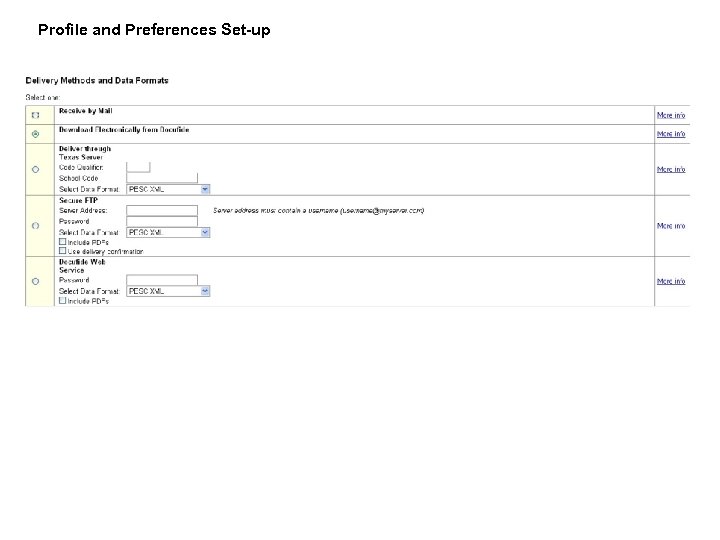This screenshot has height=540, width=720.
Task: Click the Web Service Password field
Action: [161, 280]
